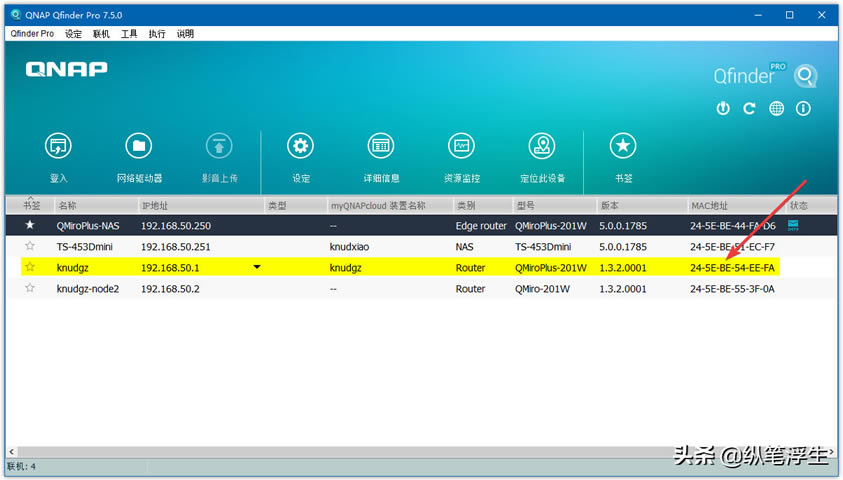Click the info icon in header
The image size is (843, 480).
coord(803,109)
